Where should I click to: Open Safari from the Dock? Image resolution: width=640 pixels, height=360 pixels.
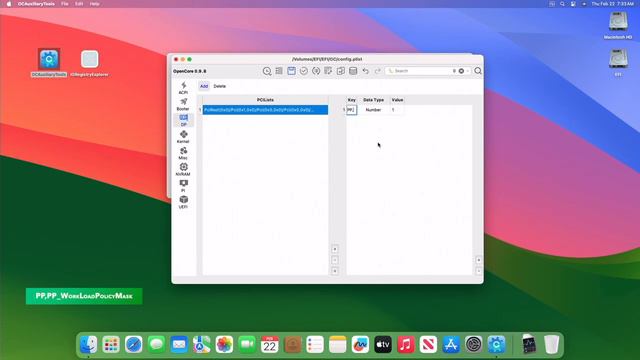tap(133, 345)
